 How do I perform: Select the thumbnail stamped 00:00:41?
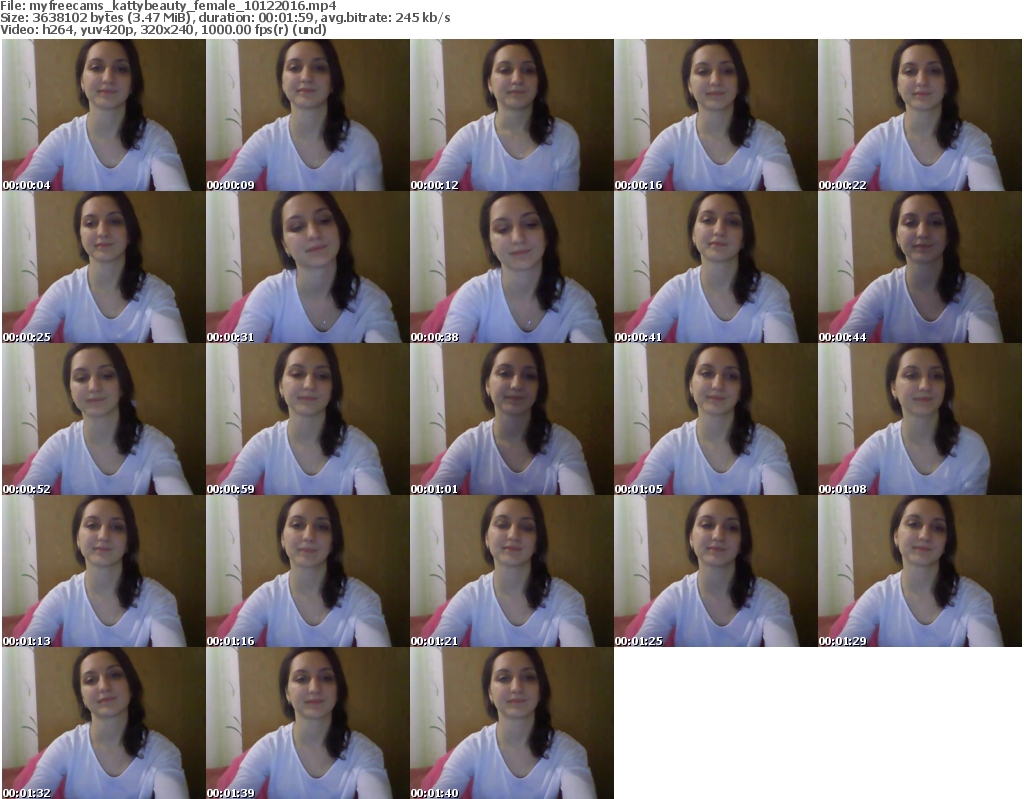point(716,267)
